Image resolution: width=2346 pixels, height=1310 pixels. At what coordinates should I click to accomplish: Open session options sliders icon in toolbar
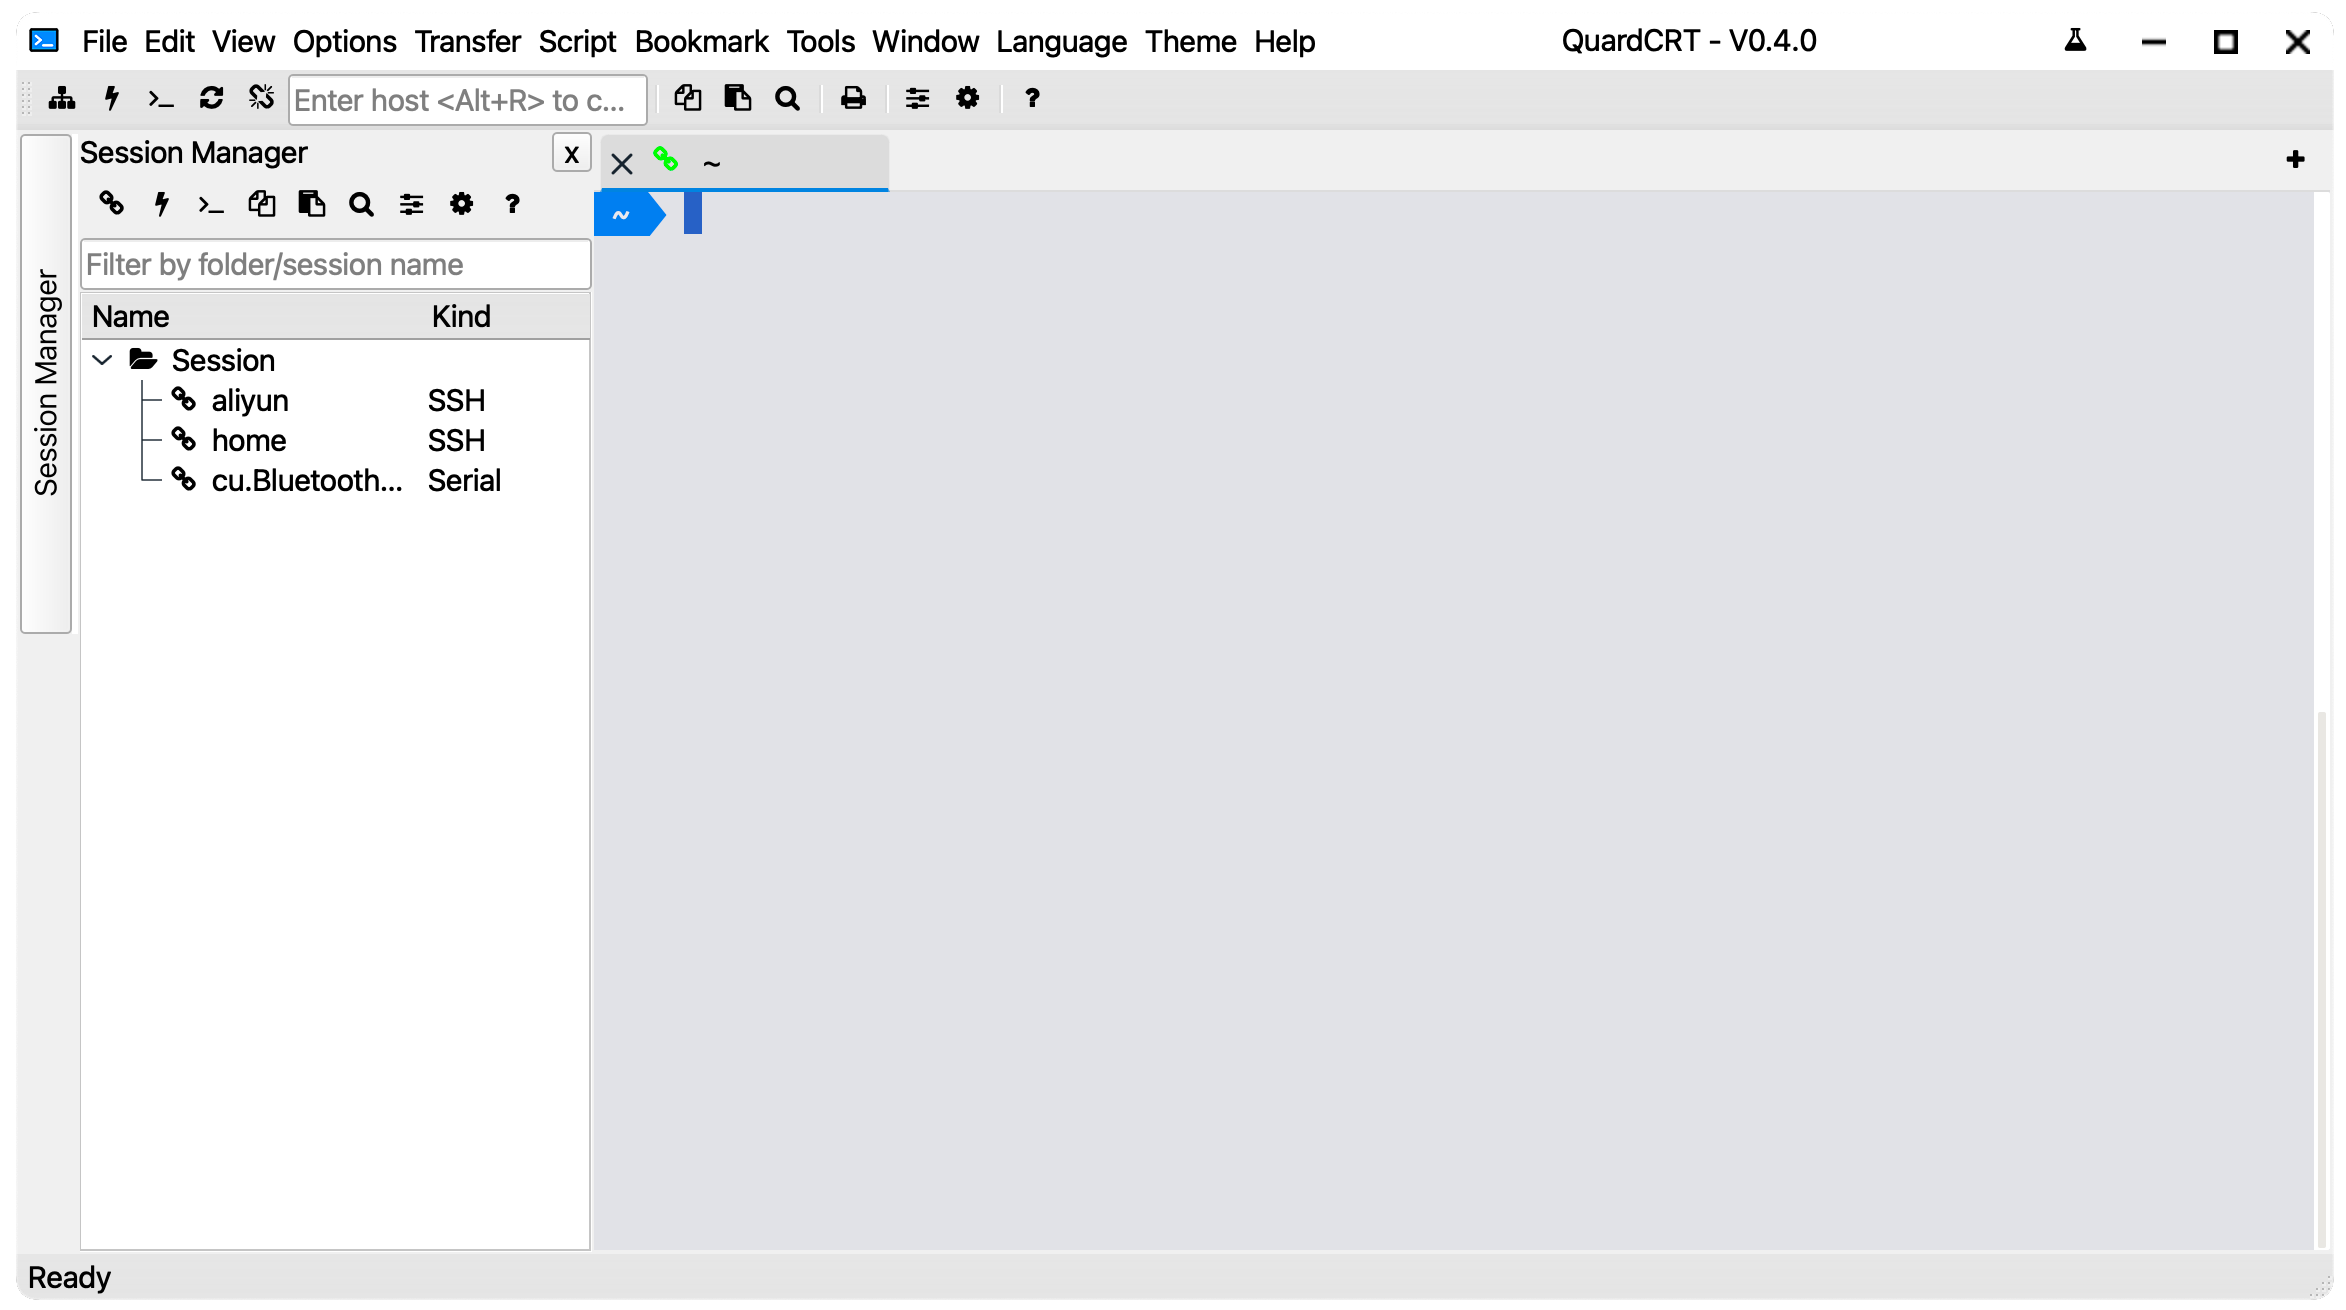click(x=917, y=98)
